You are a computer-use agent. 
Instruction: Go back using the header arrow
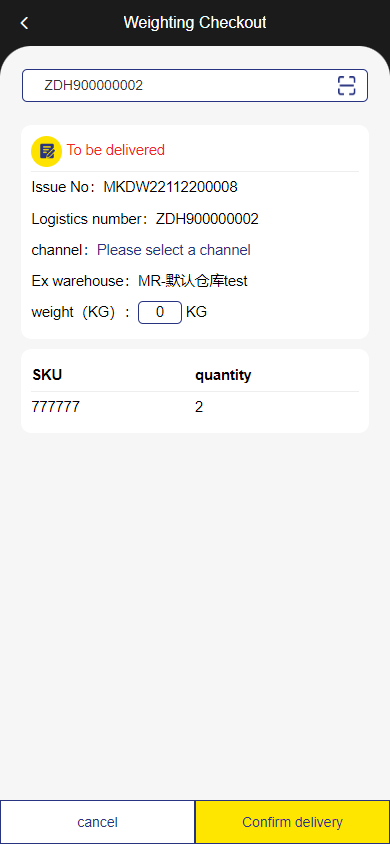(x=24, y=23)
